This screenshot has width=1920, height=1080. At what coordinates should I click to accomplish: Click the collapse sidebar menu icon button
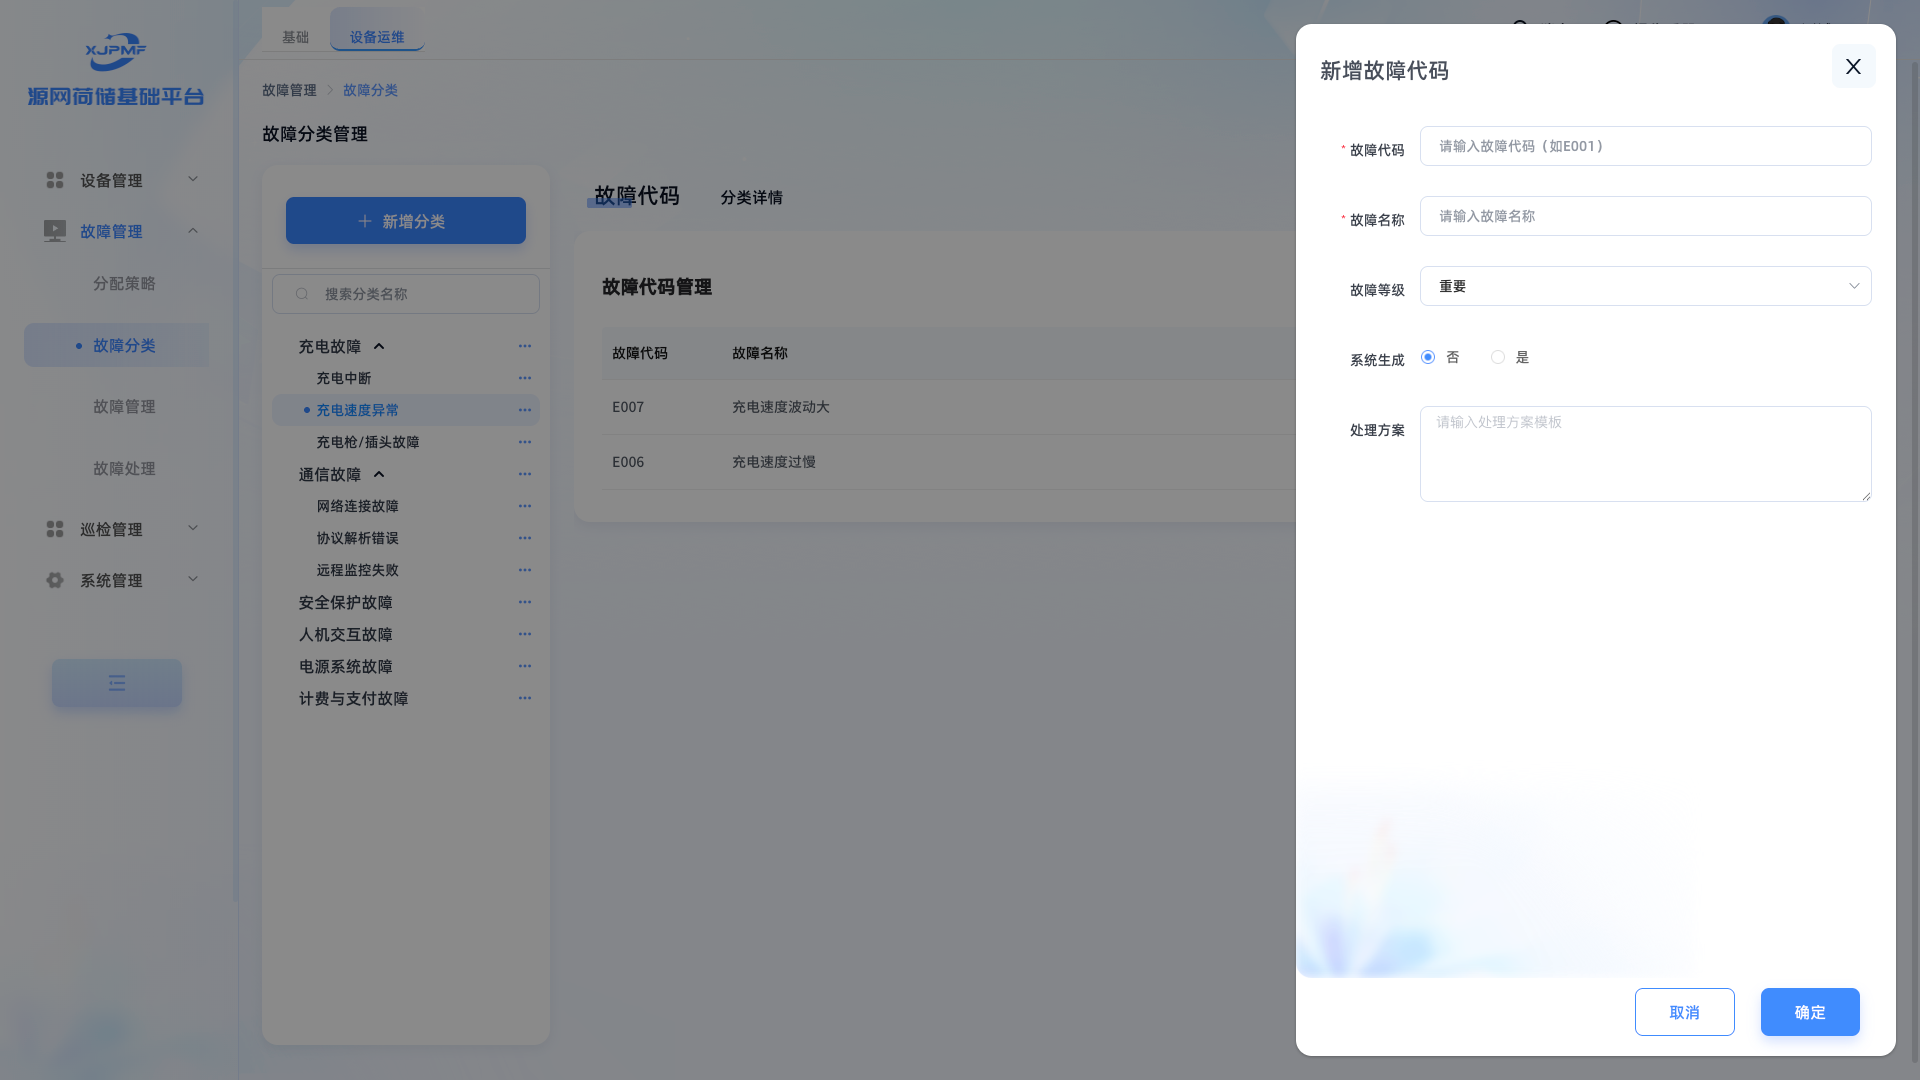click(x=117, y=683)
